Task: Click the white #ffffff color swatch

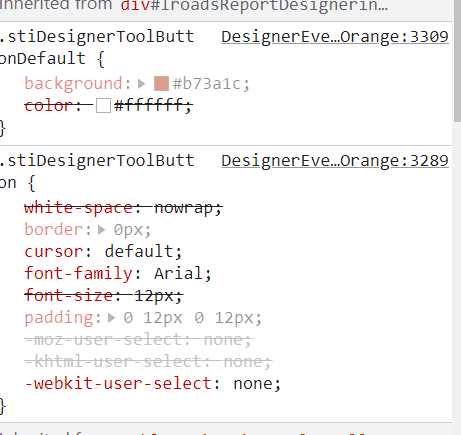Action: tap(103, 106)
